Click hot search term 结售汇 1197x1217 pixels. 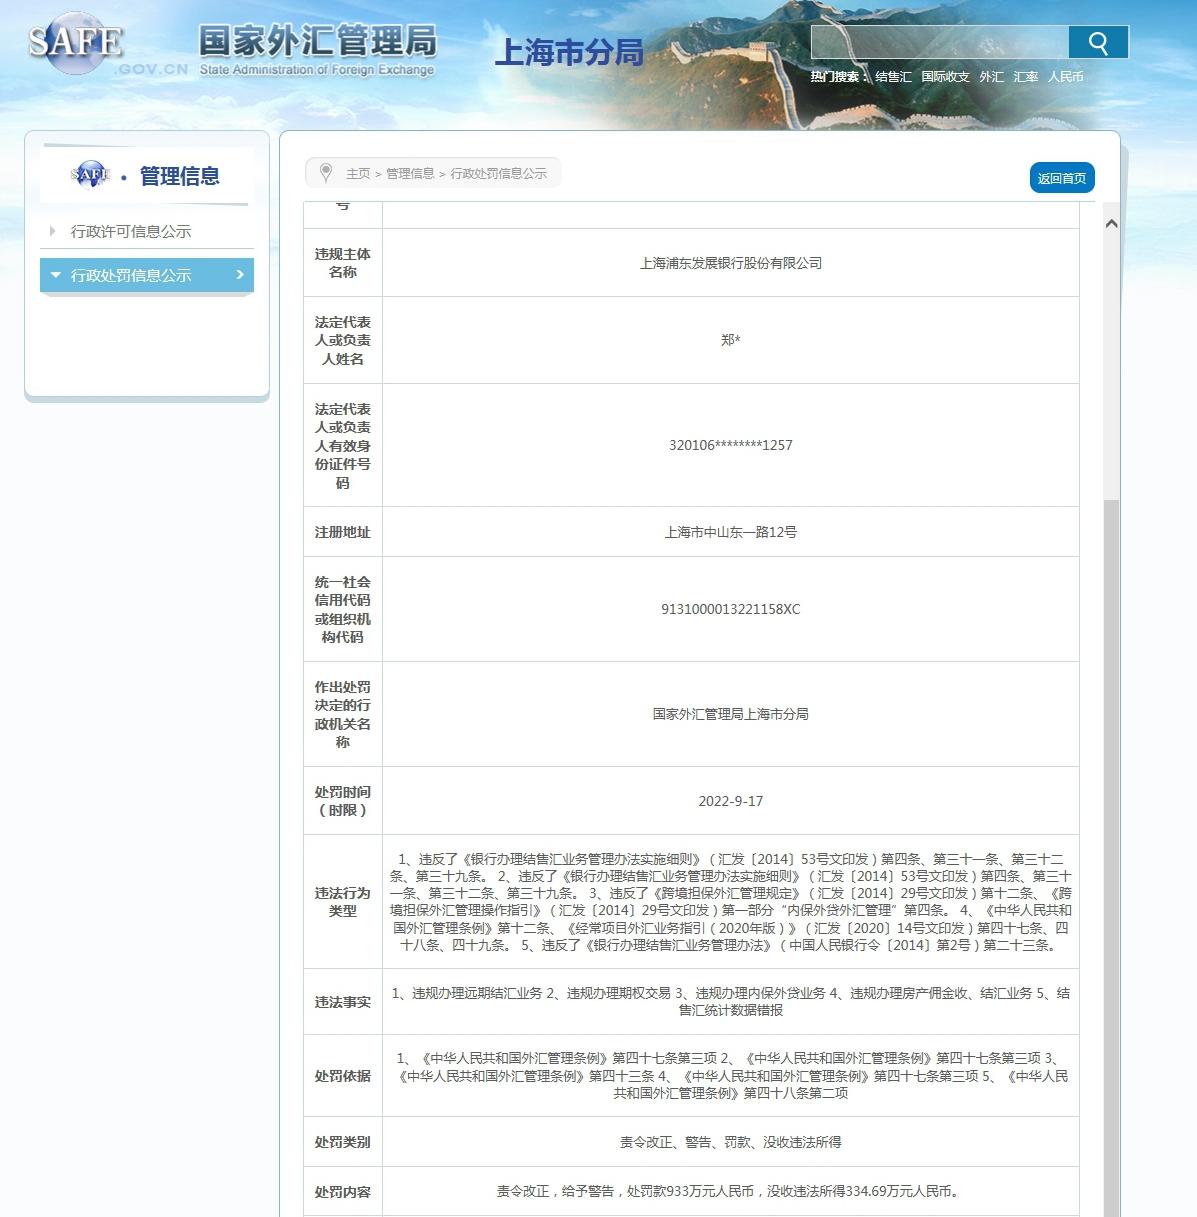click(x=893, y=77)
